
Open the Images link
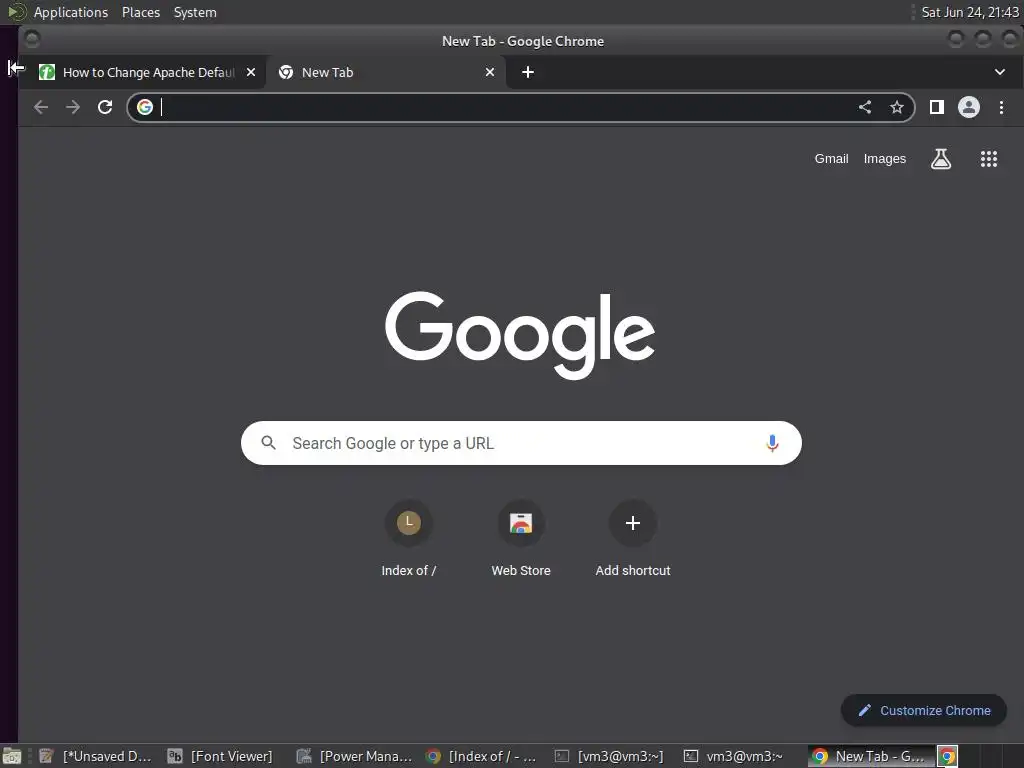[885, 159]
